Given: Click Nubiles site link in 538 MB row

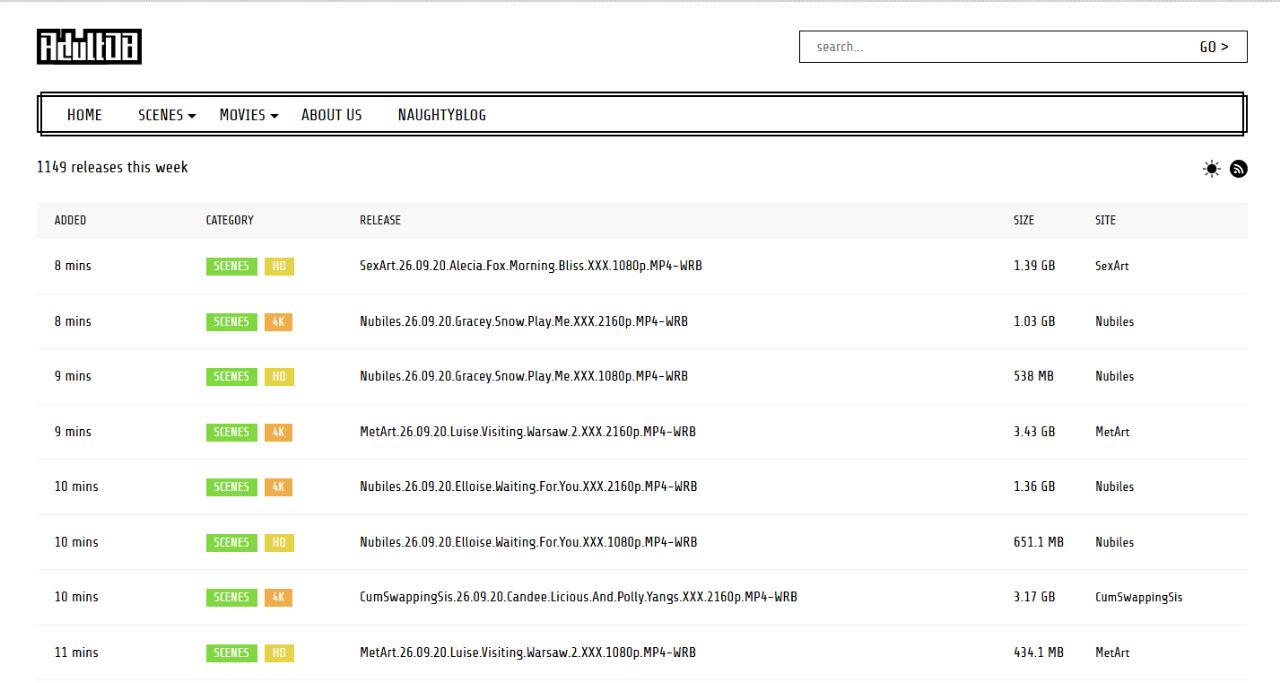Looking at the screenshot, I should 1115,377.
